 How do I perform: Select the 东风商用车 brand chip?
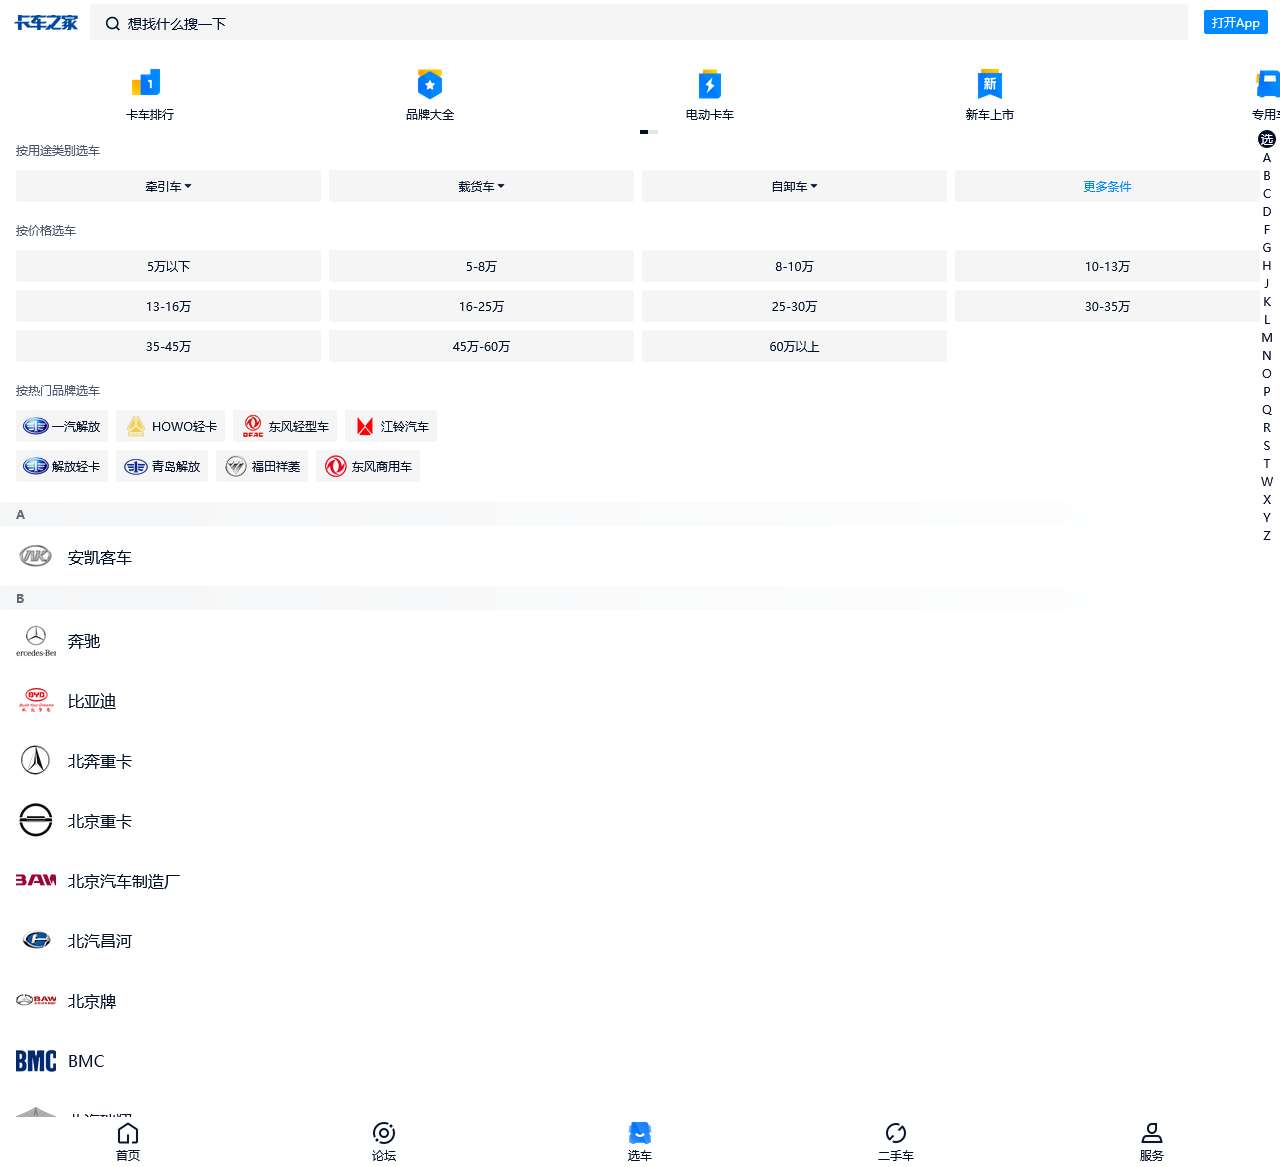point(368,466)
